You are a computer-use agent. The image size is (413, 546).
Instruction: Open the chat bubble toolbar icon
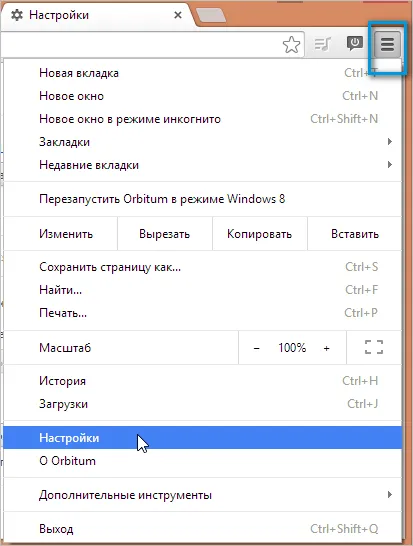click(x=355, y=44)
